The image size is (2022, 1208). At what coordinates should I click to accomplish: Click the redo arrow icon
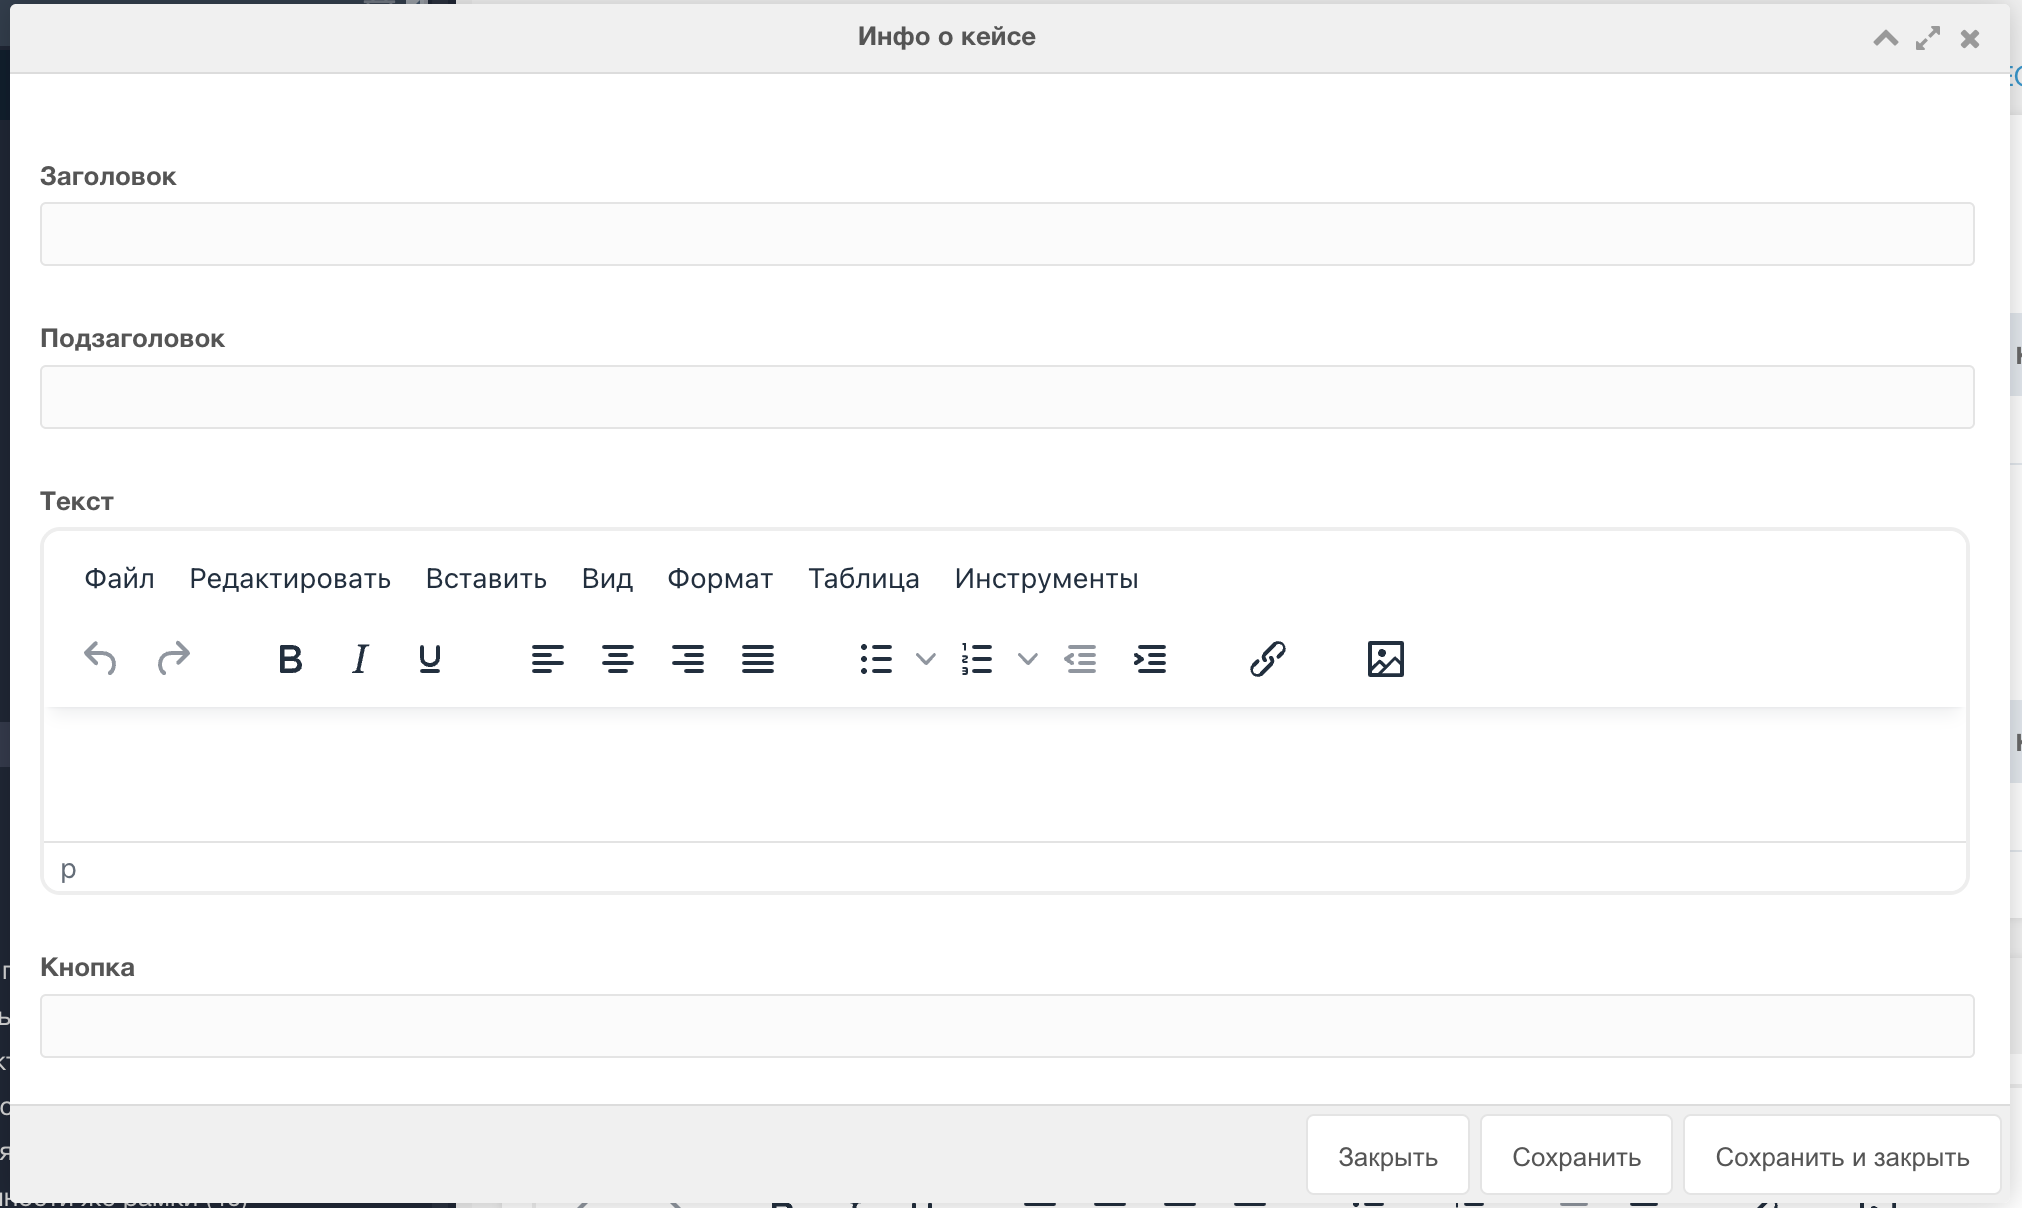point(173,659)
